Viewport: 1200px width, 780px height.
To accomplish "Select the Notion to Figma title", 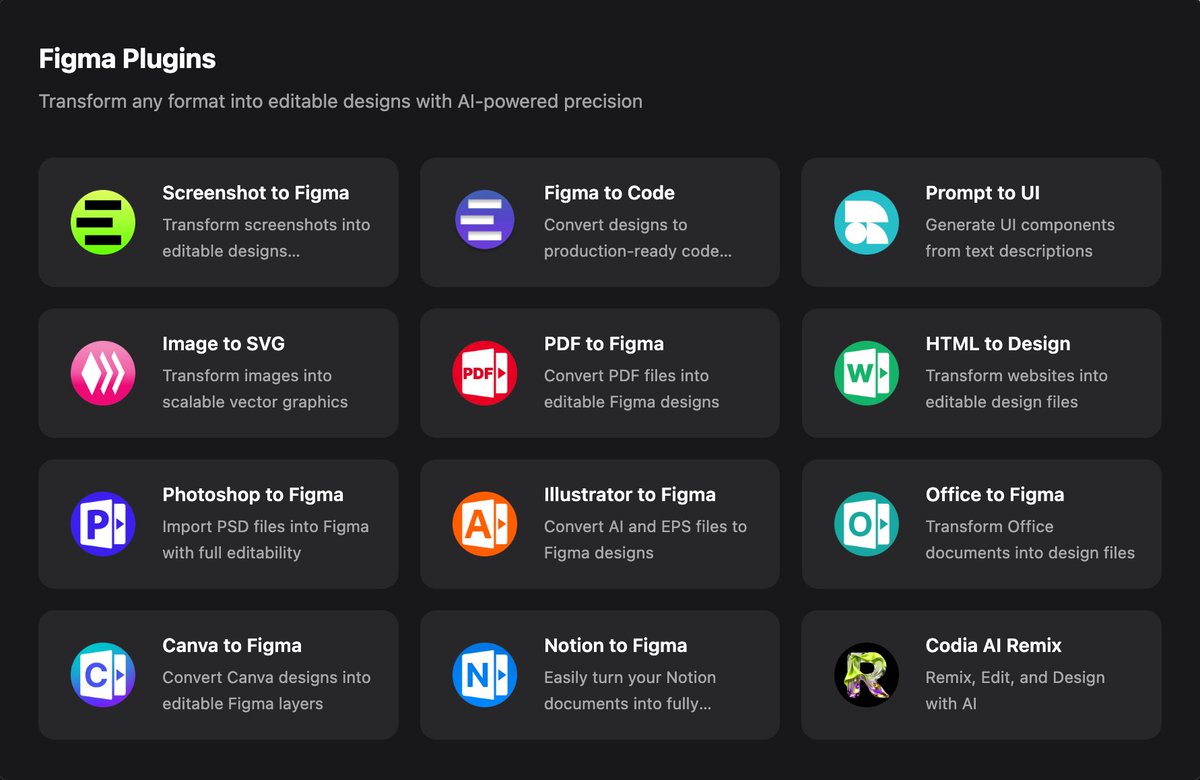I will click(x=616, y=646).
